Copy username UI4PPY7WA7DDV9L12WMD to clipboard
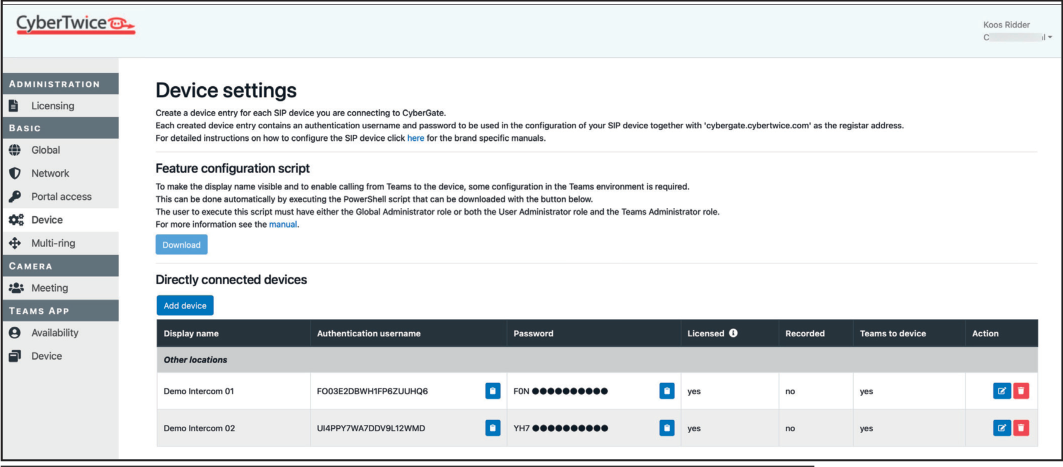This screenshot has height=467, width=1063. tap(493, 428)
